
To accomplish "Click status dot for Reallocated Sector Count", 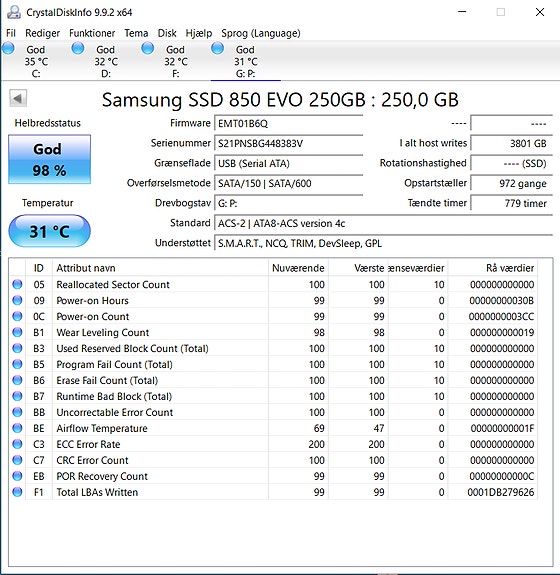I will (x=17, y=284).
